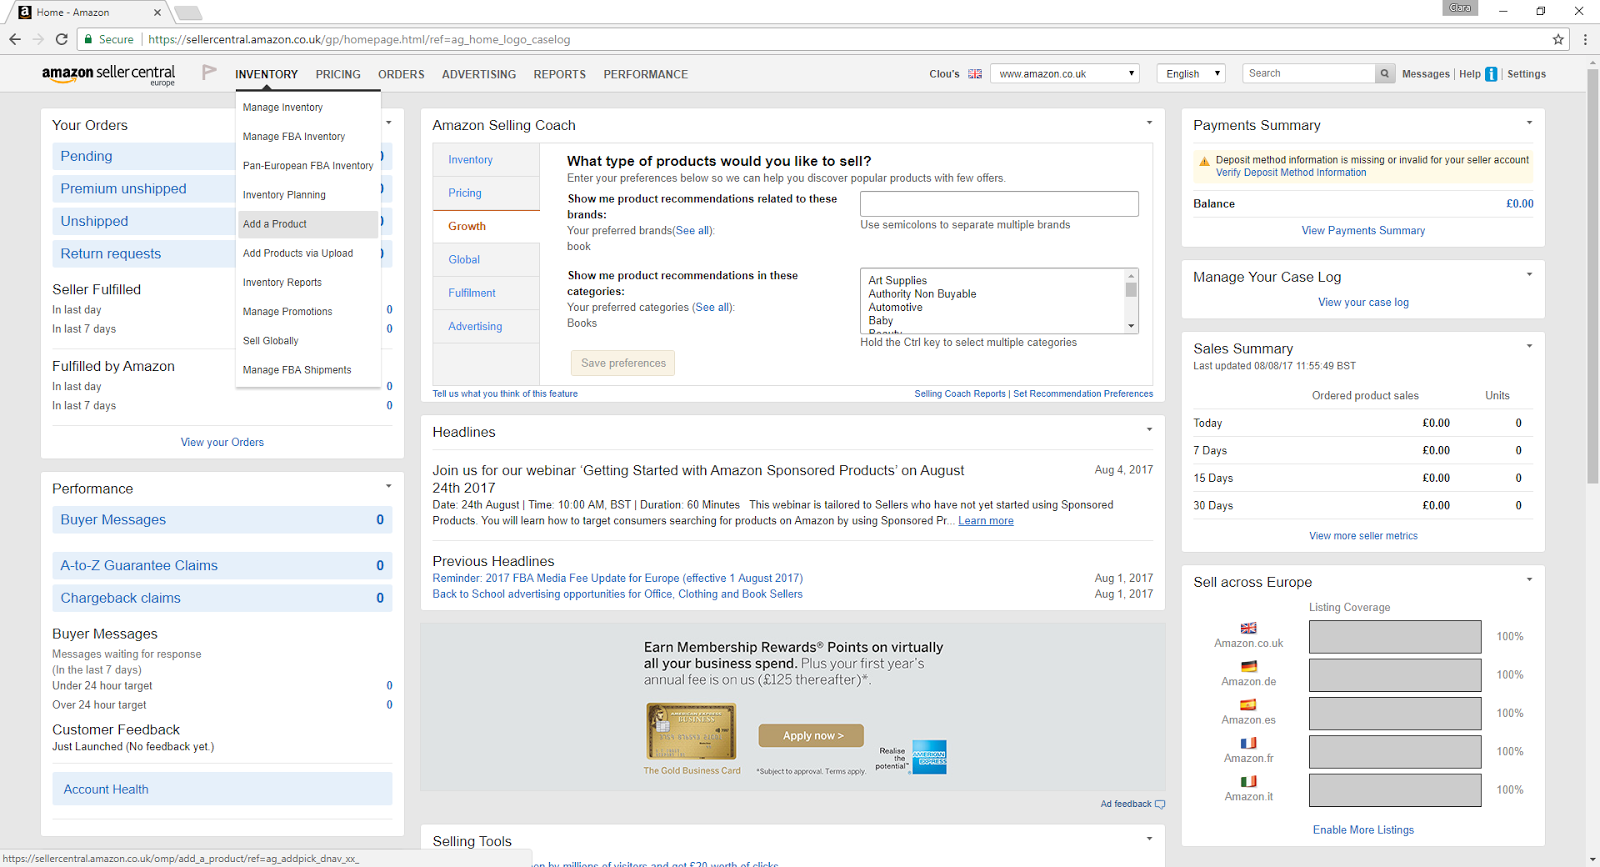Switch to the Inventory coach tab

pos(486,160)
